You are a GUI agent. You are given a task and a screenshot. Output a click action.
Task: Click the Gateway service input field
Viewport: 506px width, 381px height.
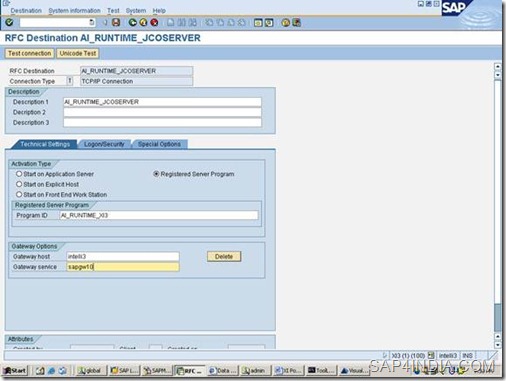tap(123, 267)
